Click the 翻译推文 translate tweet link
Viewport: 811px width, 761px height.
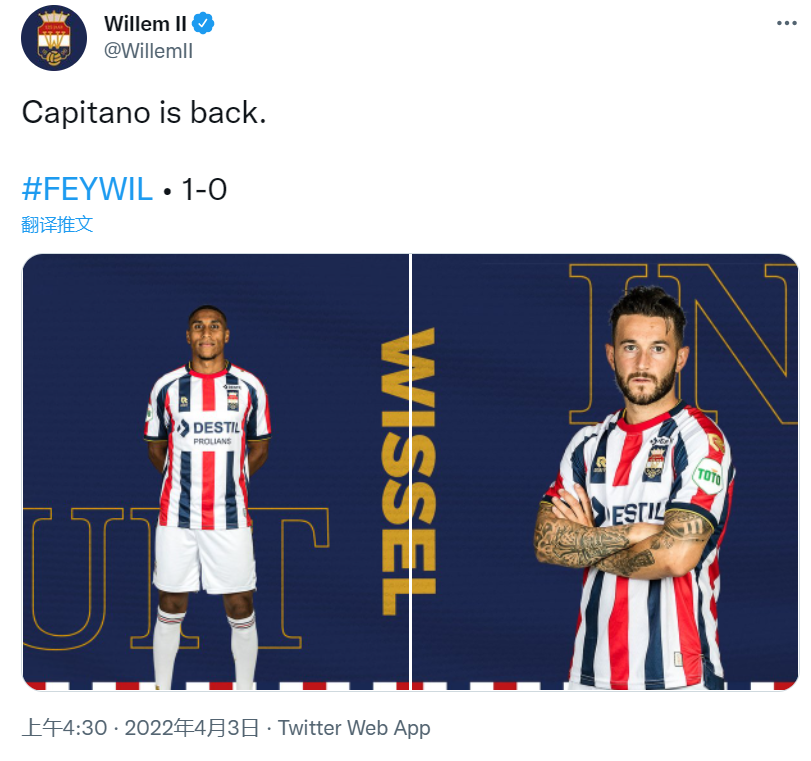tap(57, 225)
